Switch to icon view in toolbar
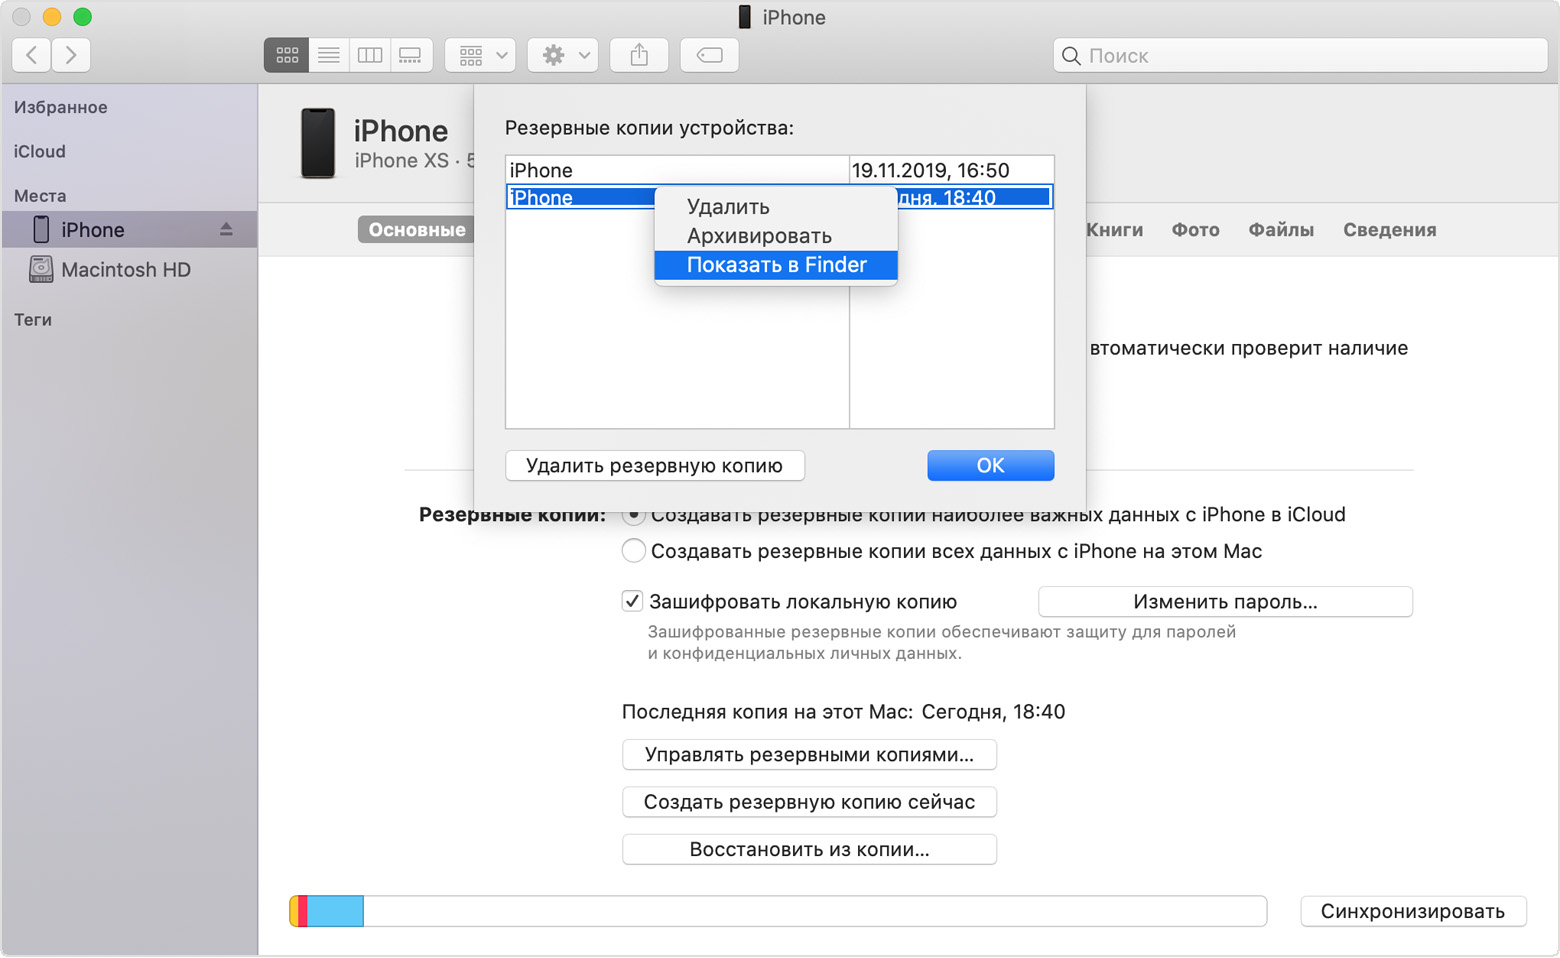Image resolution: width=1560 pixels, height=958 pixels. 287,55
